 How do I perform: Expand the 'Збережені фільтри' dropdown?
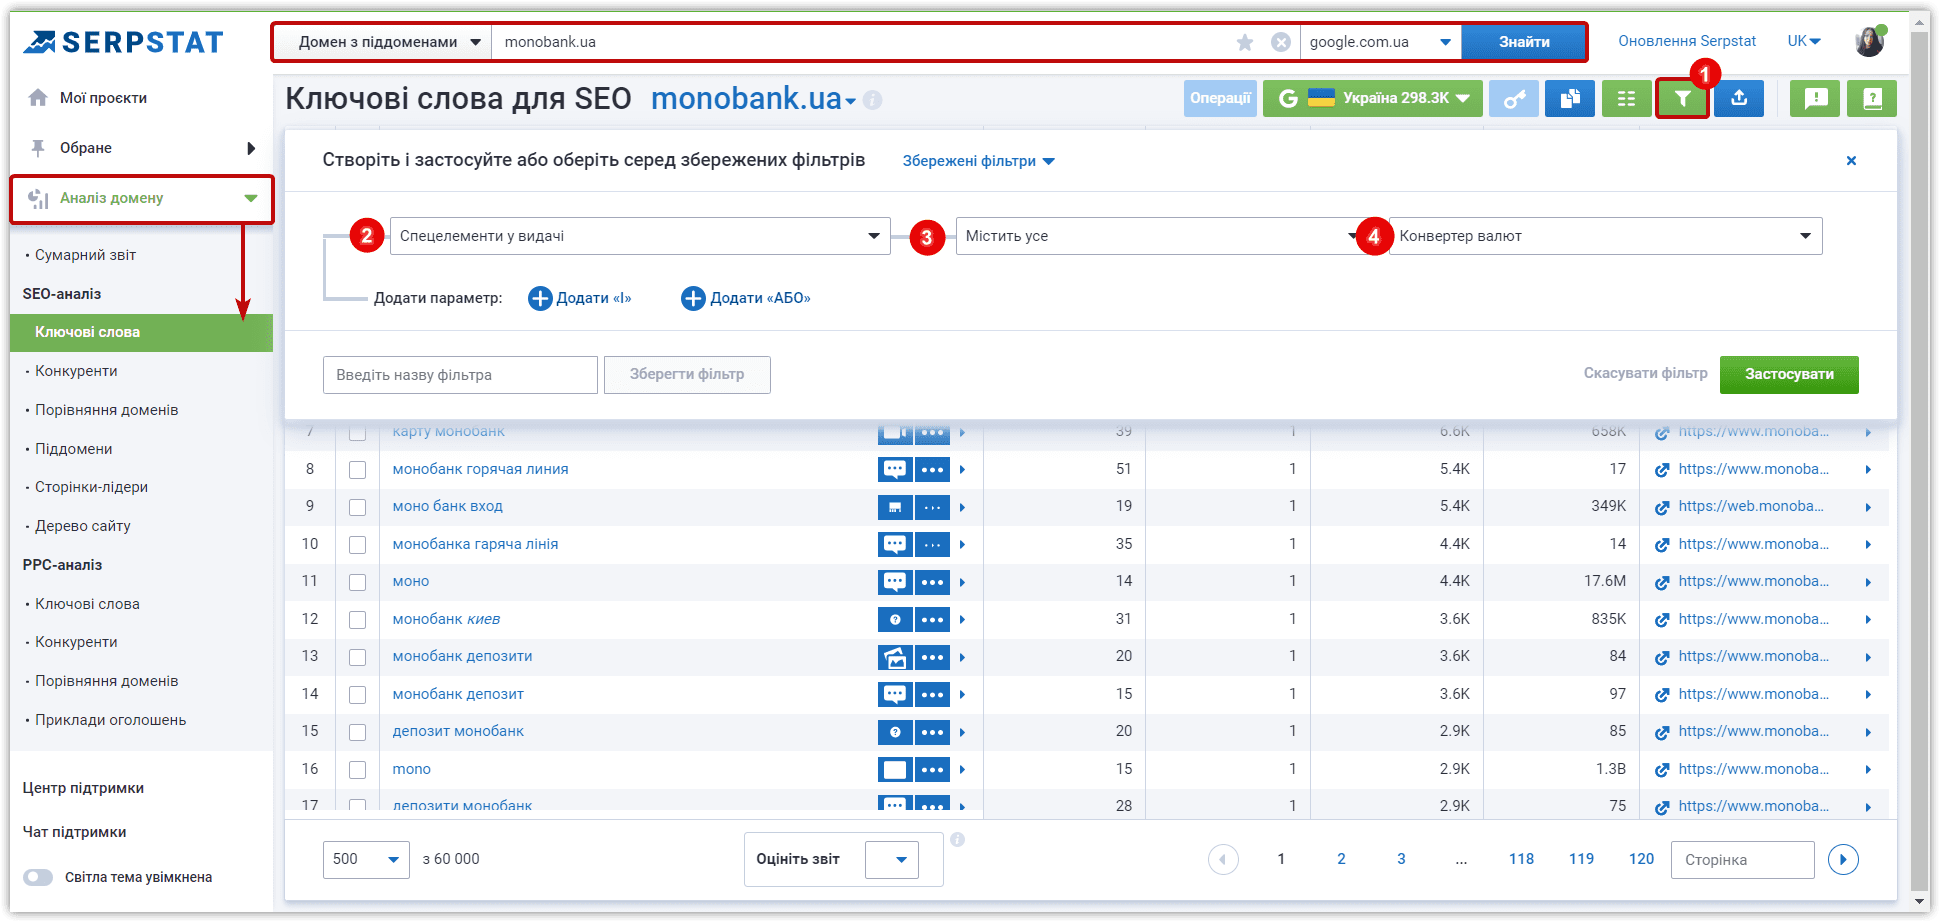tap(978, 161)
